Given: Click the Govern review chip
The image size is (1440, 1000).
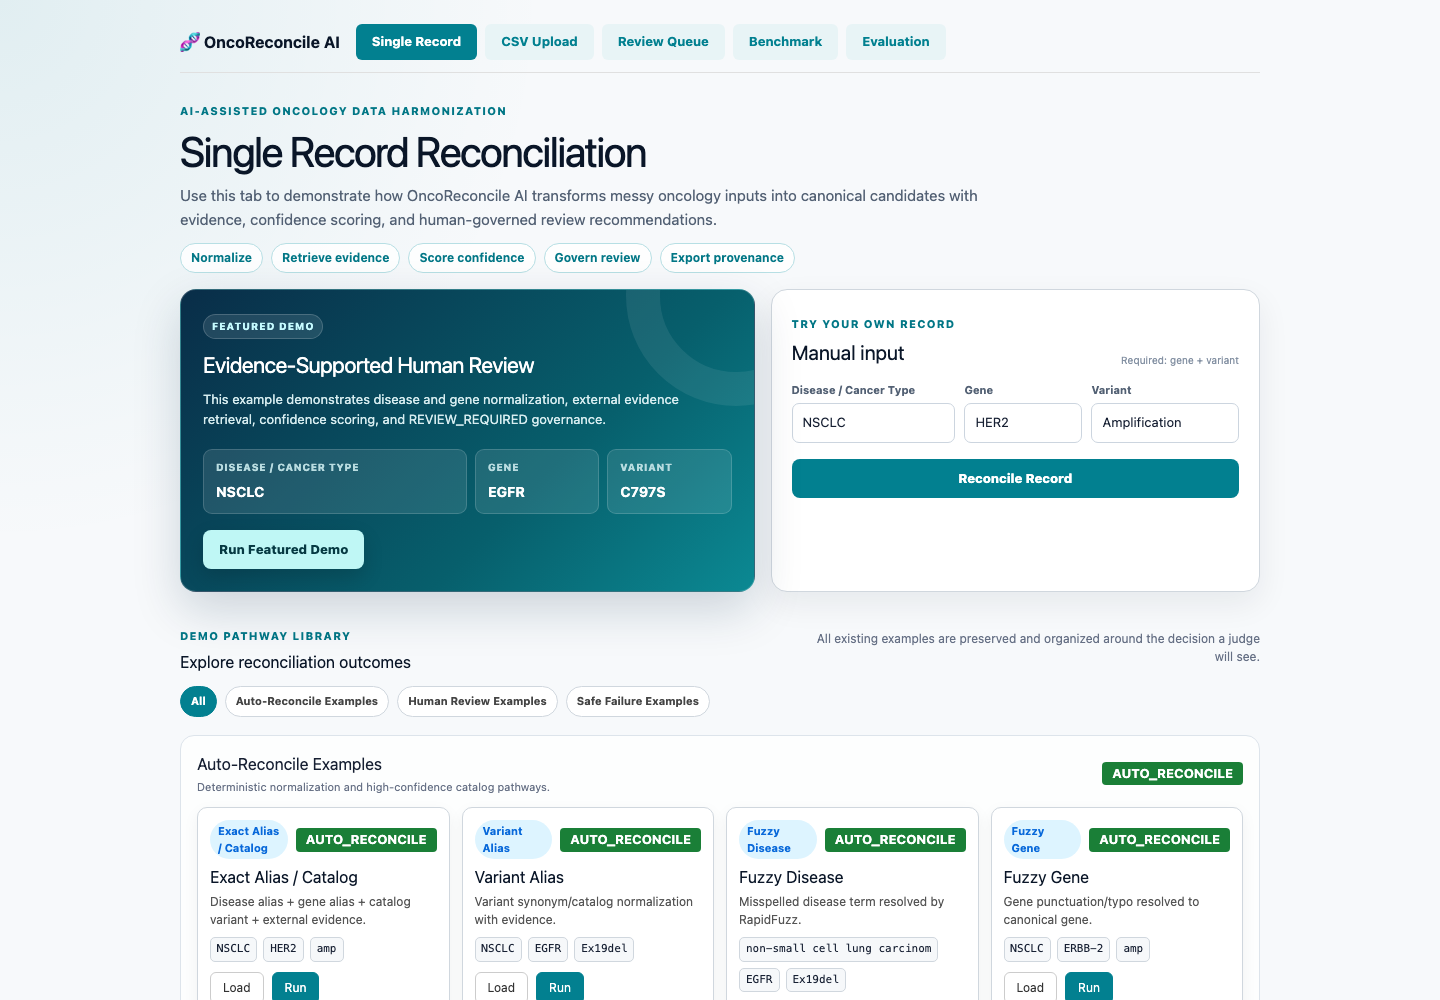Looking at the screenshot, I should click(597, 258).
